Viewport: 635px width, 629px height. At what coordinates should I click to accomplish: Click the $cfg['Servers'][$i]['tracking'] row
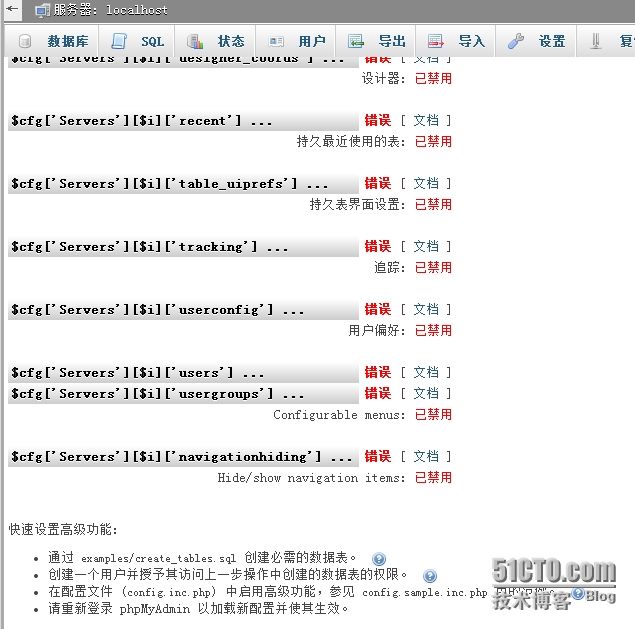pyautogui.click(x=183, y=247)
